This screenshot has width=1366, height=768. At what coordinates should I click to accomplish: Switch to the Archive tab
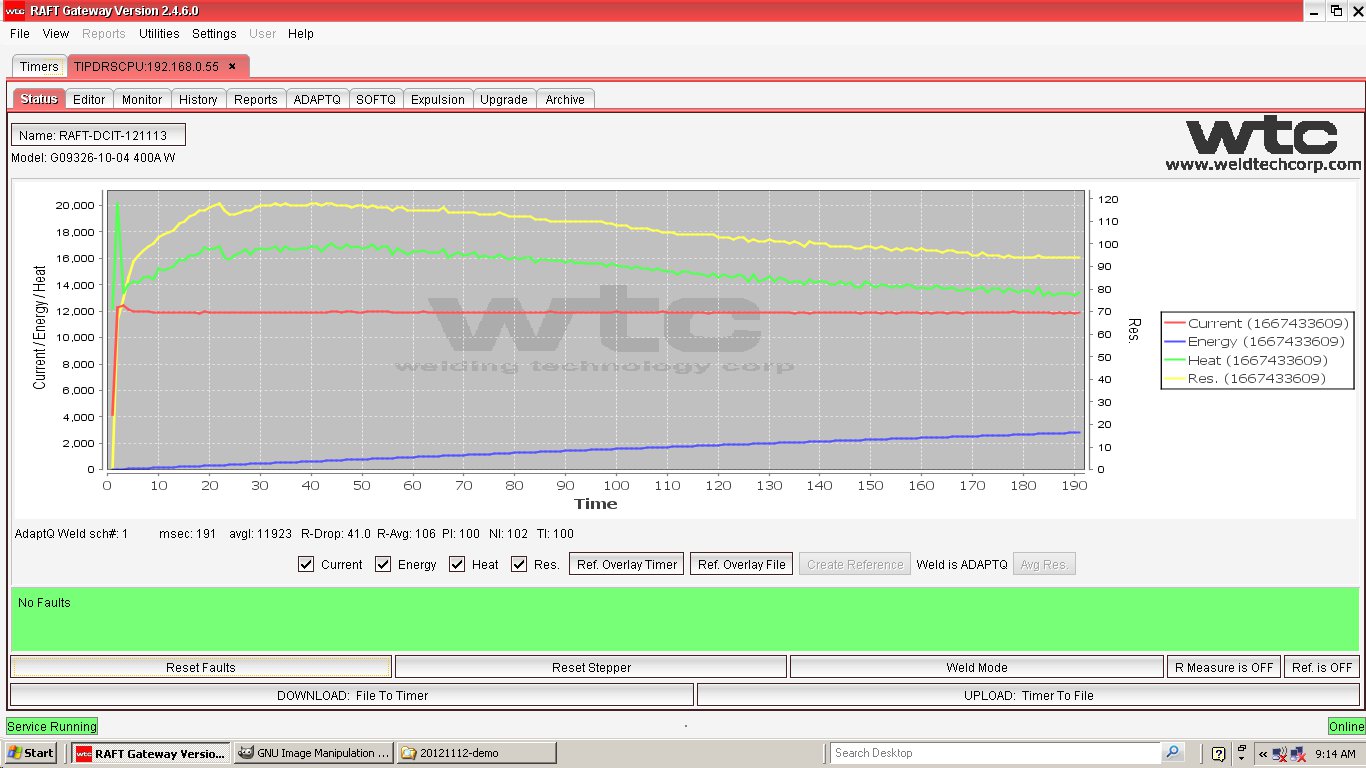[565, 99]
